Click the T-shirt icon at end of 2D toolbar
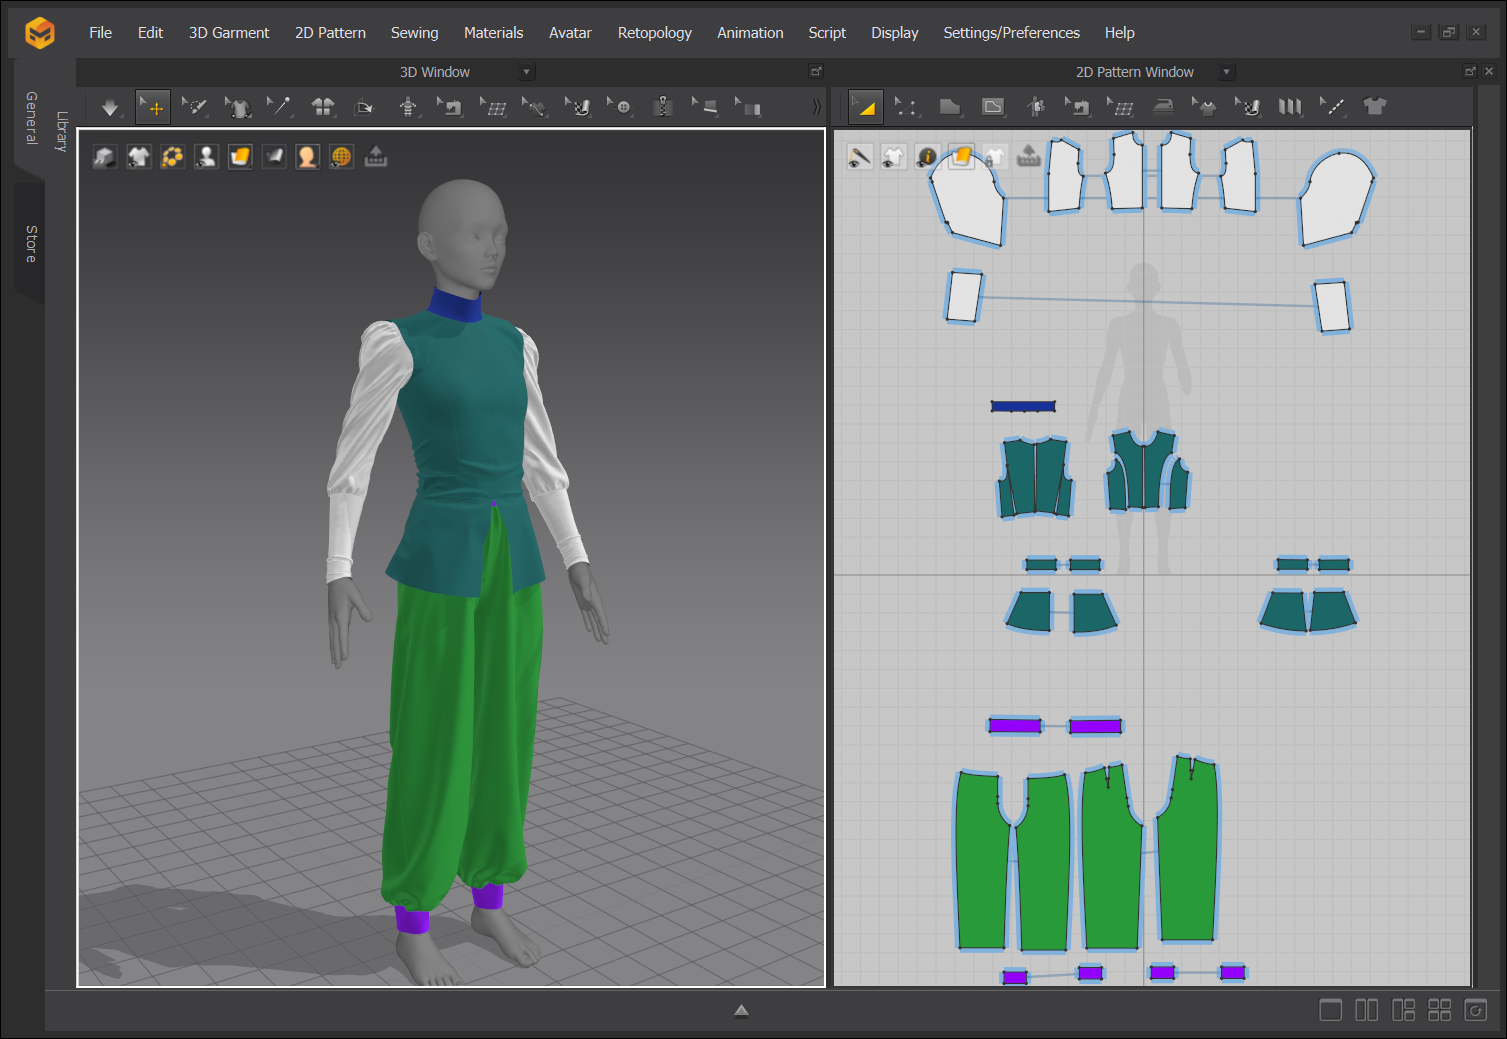 [1375, 107]
